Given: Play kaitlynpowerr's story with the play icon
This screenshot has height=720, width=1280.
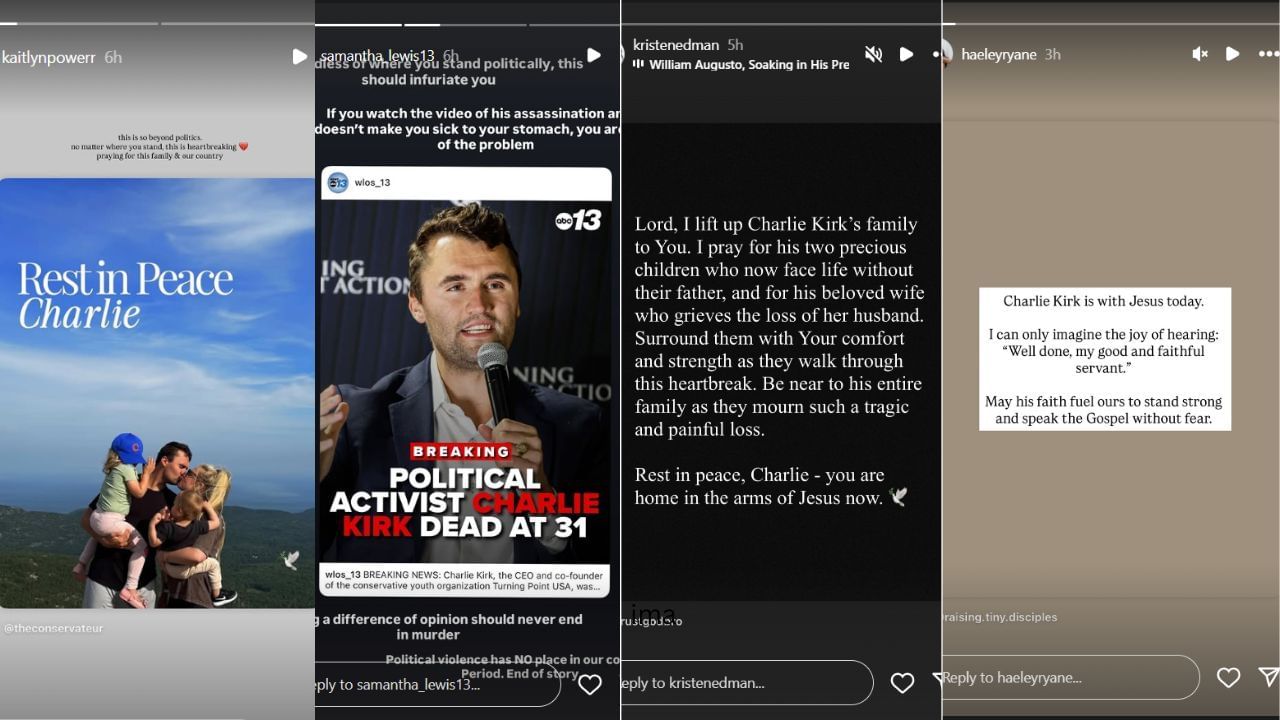Looking at the screenshot, I should point(299,57).
